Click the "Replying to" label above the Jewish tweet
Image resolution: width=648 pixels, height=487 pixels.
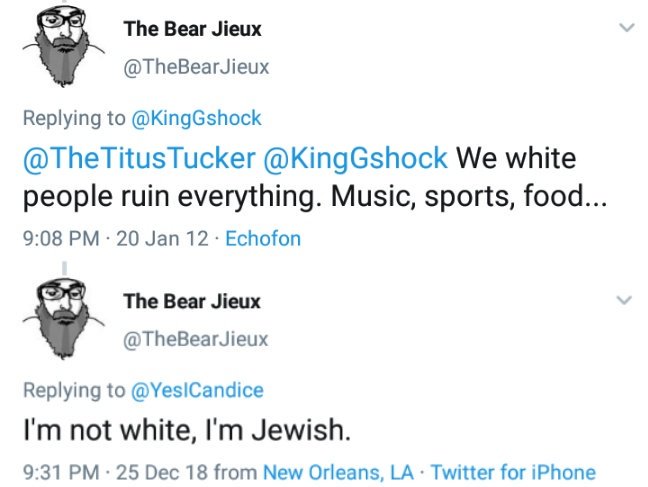[75, 390]
